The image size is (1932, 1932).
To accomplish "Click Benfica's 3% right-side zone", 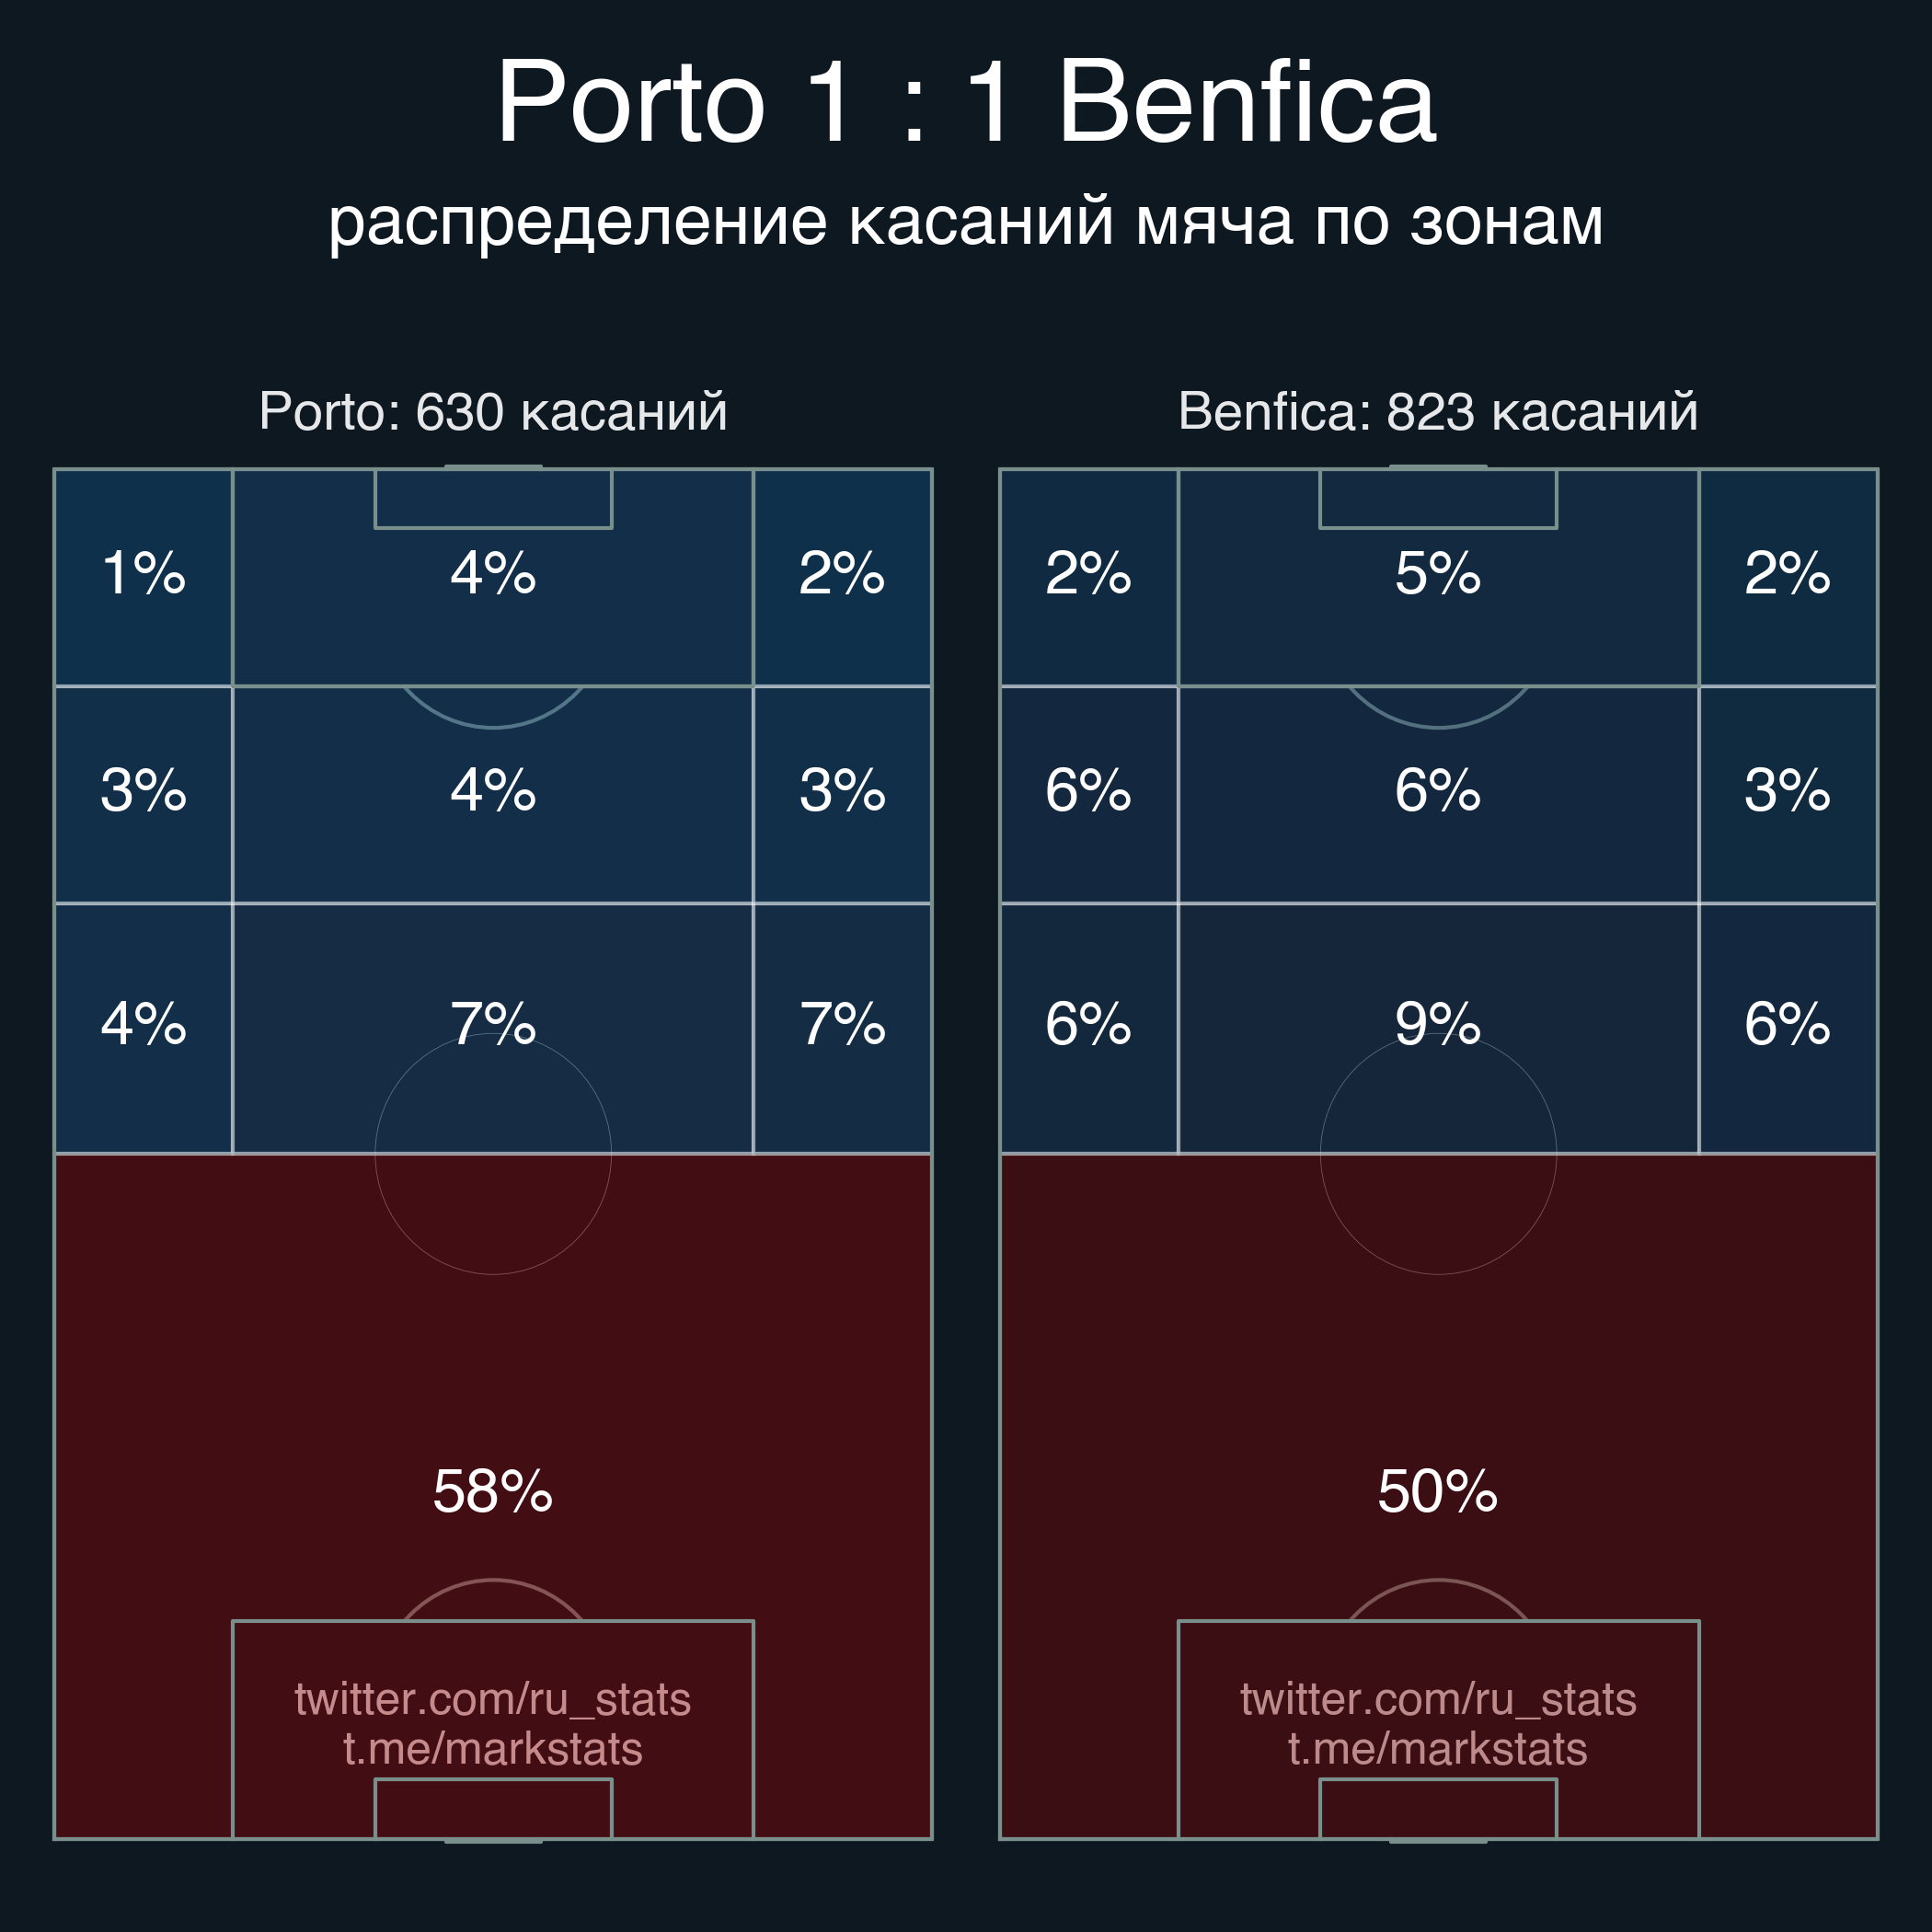I will (1788, 795).
